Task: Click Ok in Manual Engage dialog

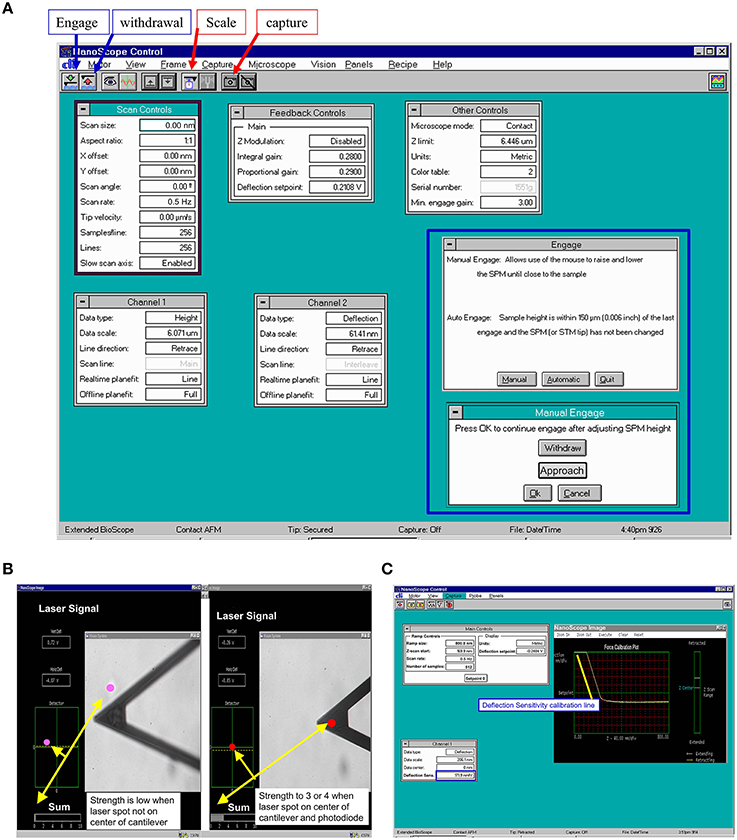Action: (x=537, y=493)
